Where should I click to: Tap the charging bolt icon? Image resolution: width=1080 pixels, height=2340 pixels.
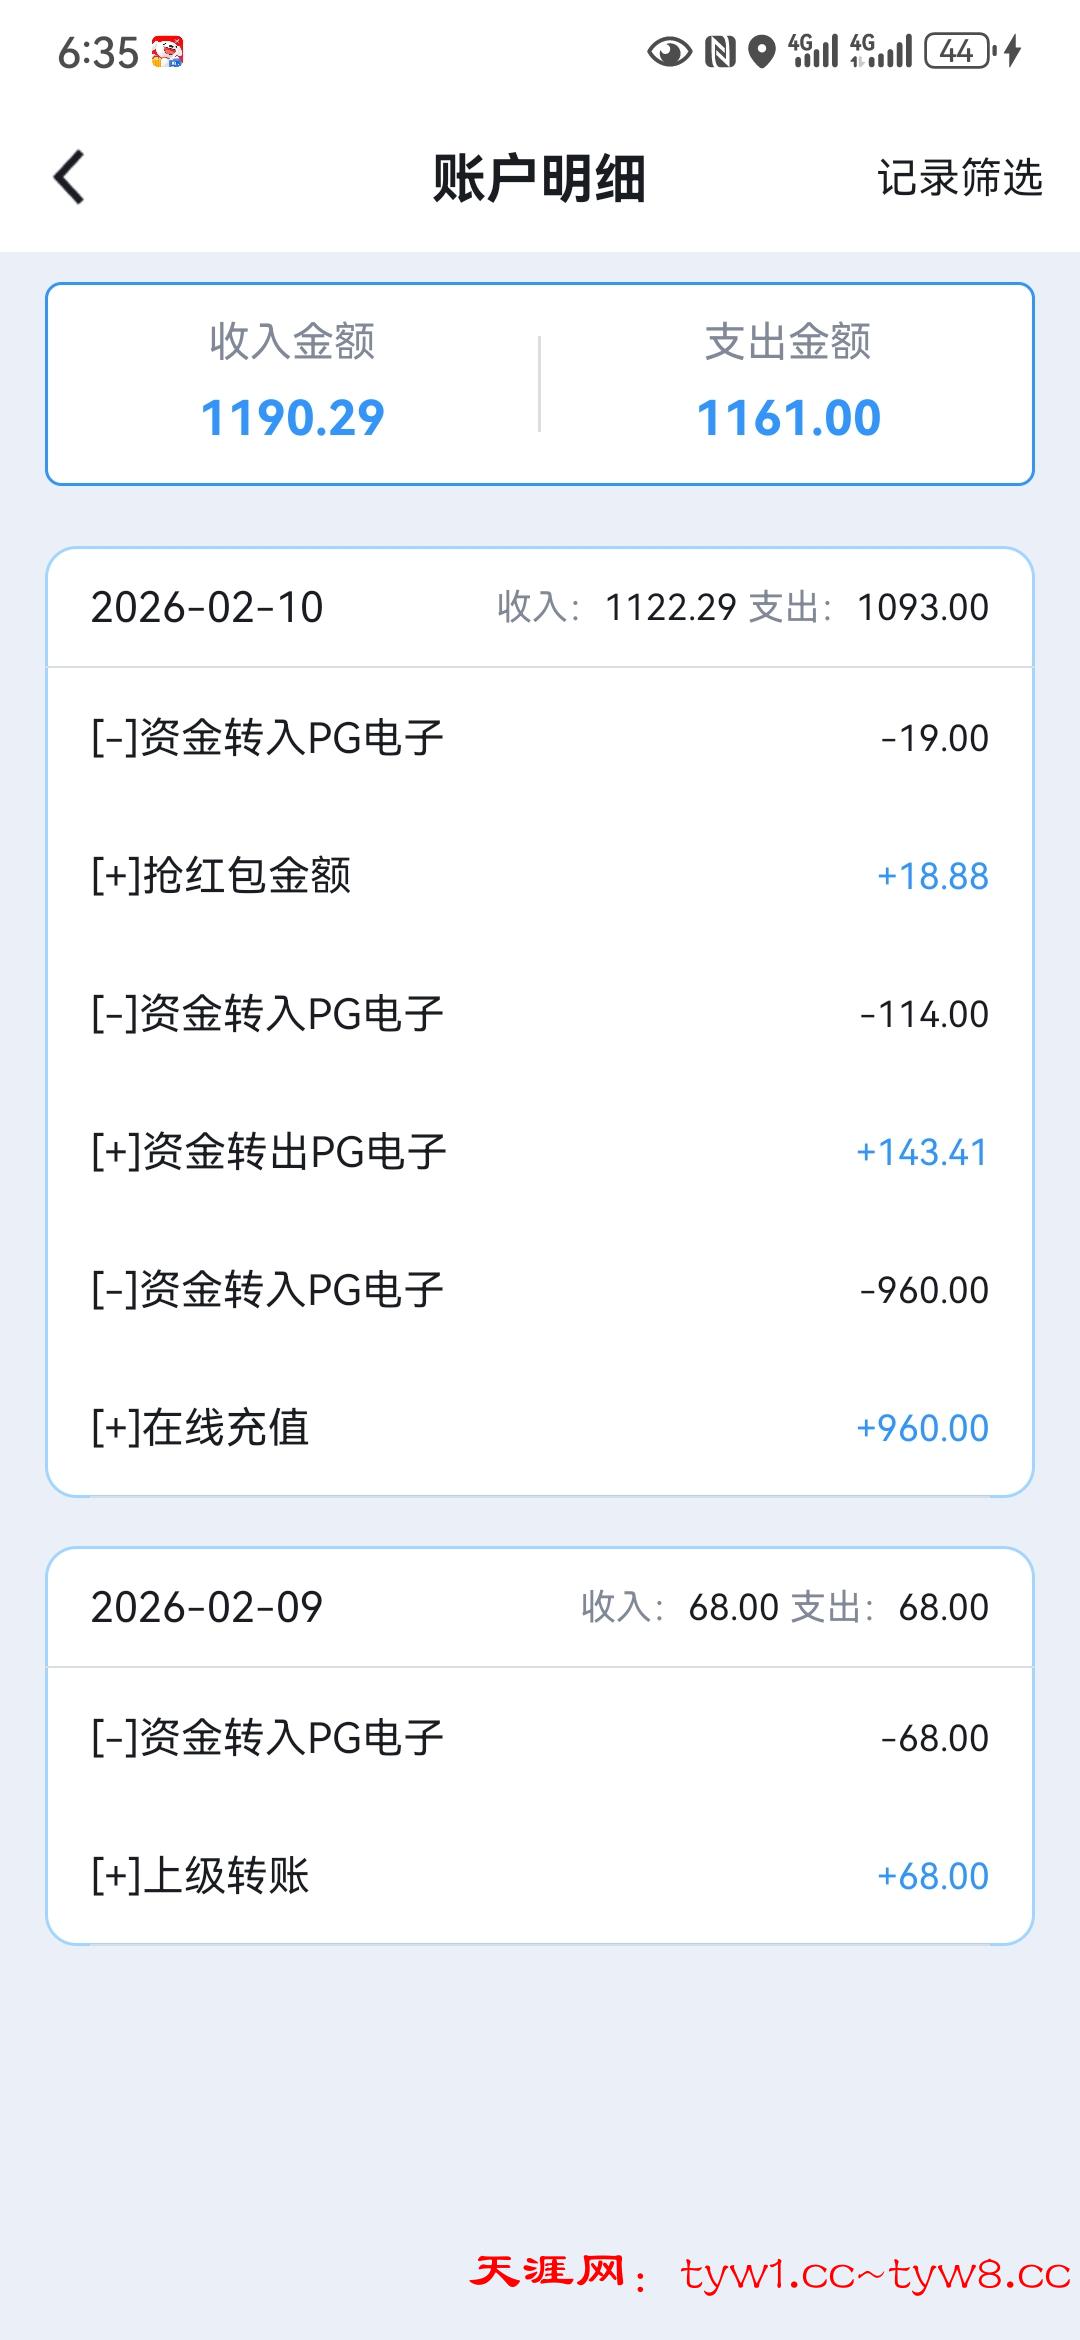pyautogui.click(x=1013, y=51)
